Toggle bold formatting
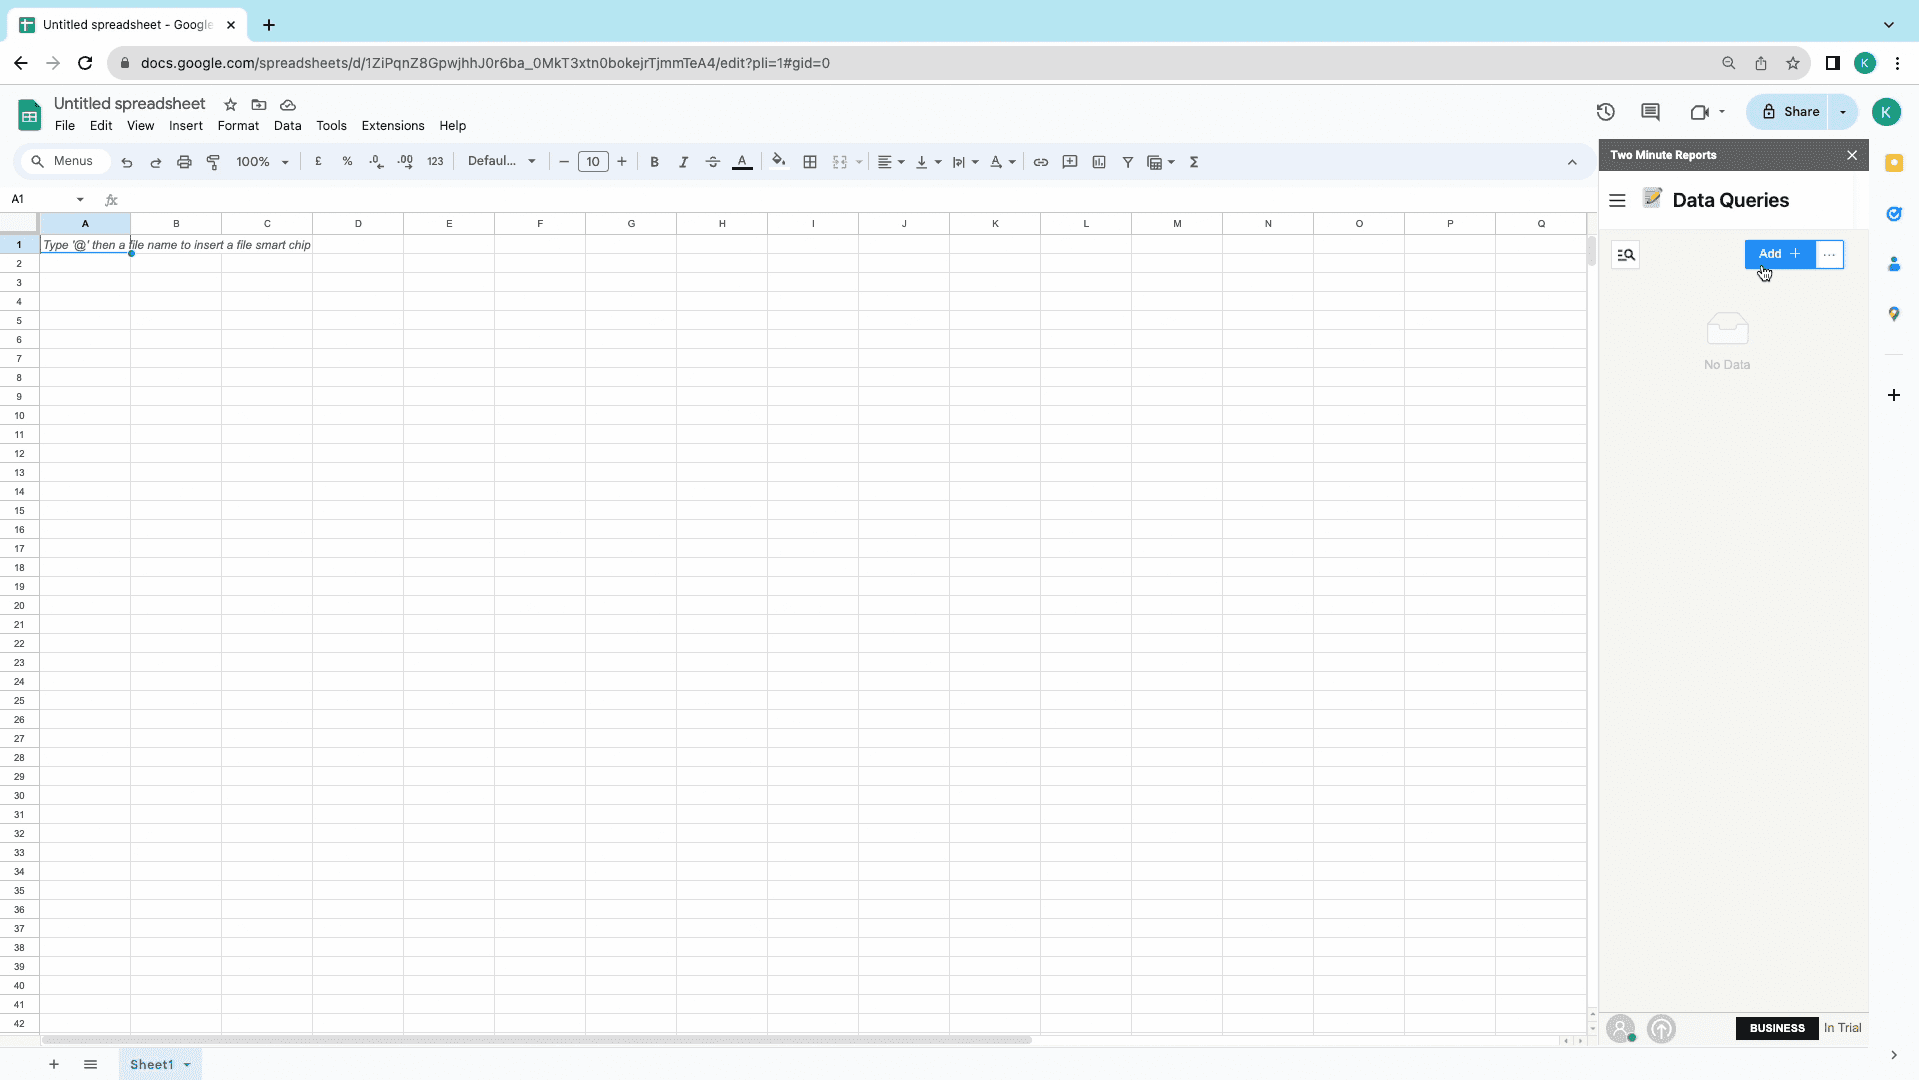 654,162
